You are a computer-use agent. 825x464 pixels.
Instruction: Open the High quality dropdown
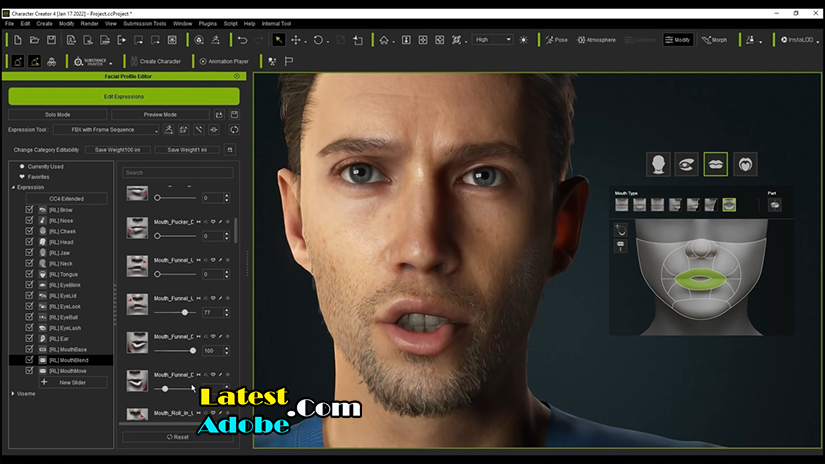492,39
